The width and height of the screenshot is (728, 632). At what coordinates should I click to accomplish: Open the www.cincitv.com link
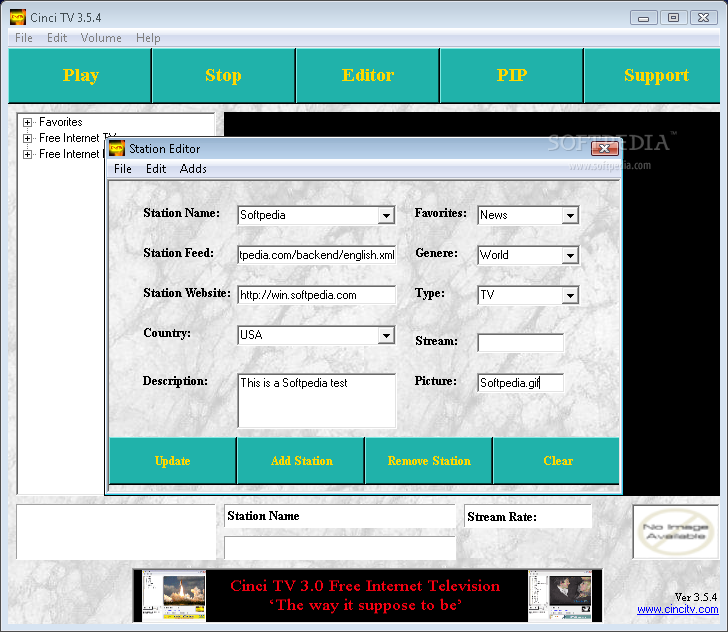pyautogui.click(x=677, y=609)
